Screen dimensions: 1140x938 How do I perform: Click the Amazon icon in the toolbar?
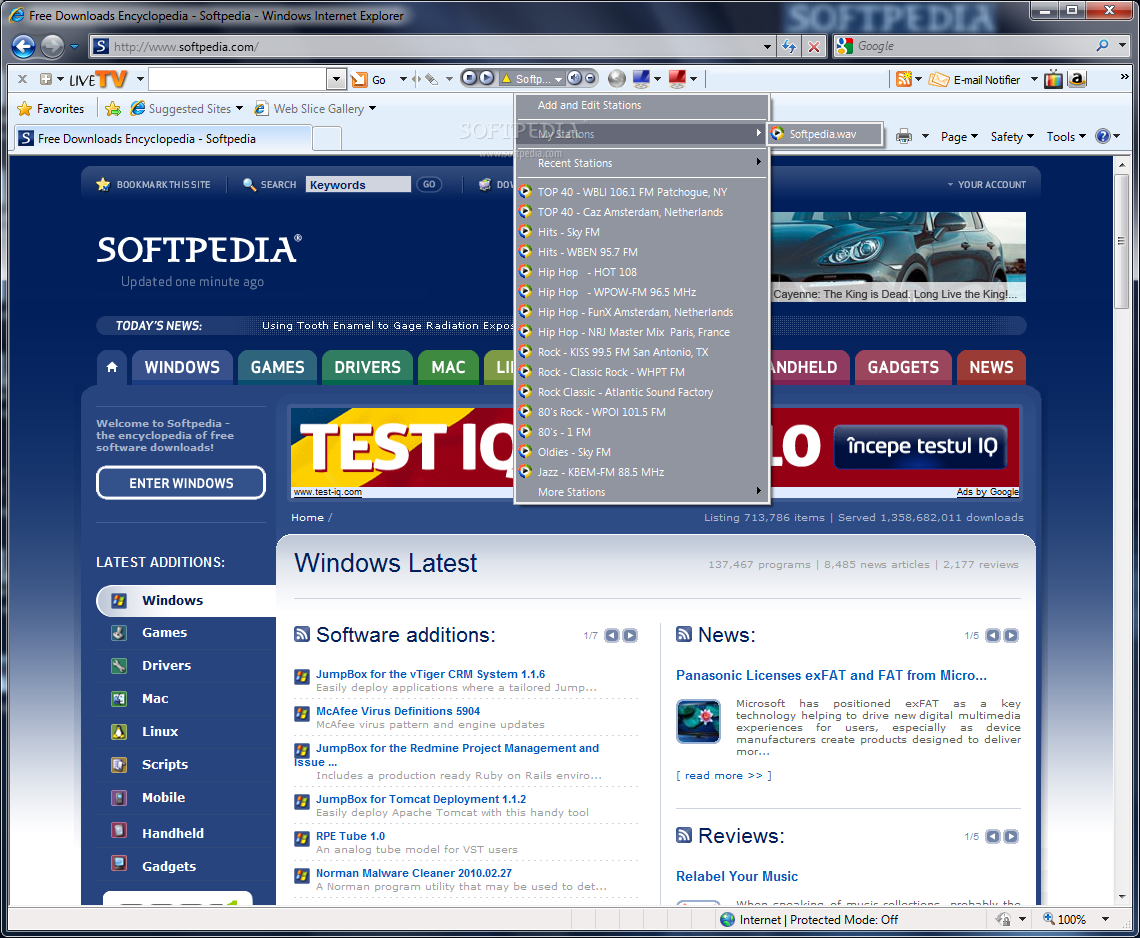pyautogui.click(x=1077, y=79)
